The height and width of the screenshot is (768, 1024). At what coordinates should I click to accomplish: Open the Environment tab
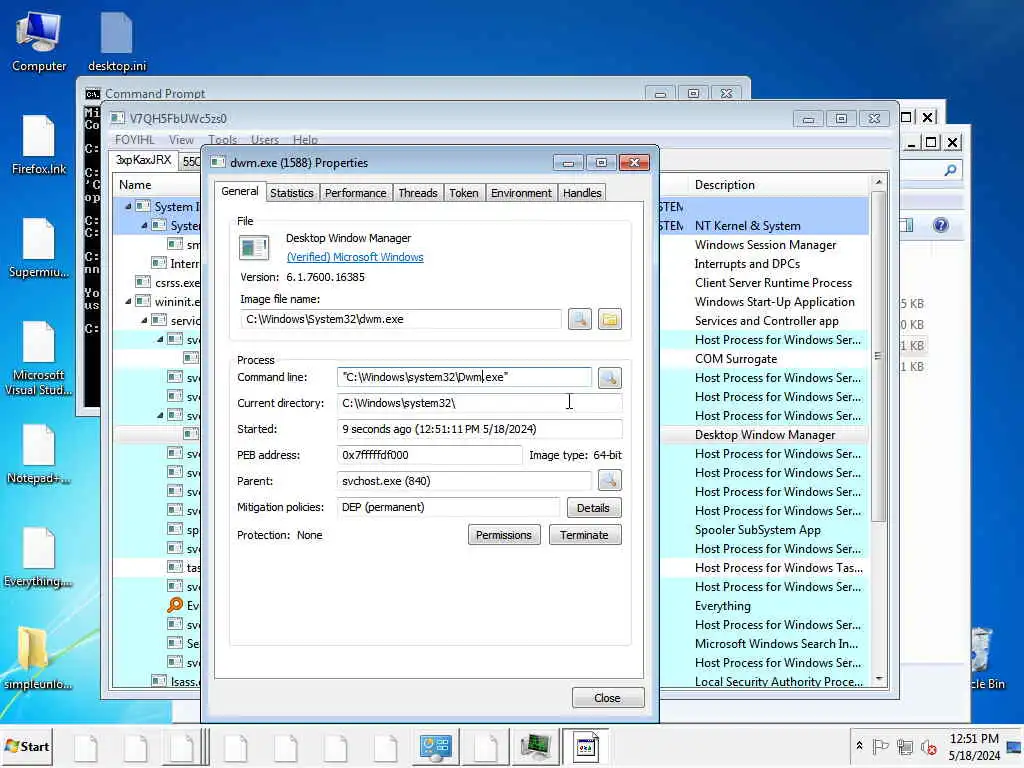pyautogui.click(x=521, y=193)
